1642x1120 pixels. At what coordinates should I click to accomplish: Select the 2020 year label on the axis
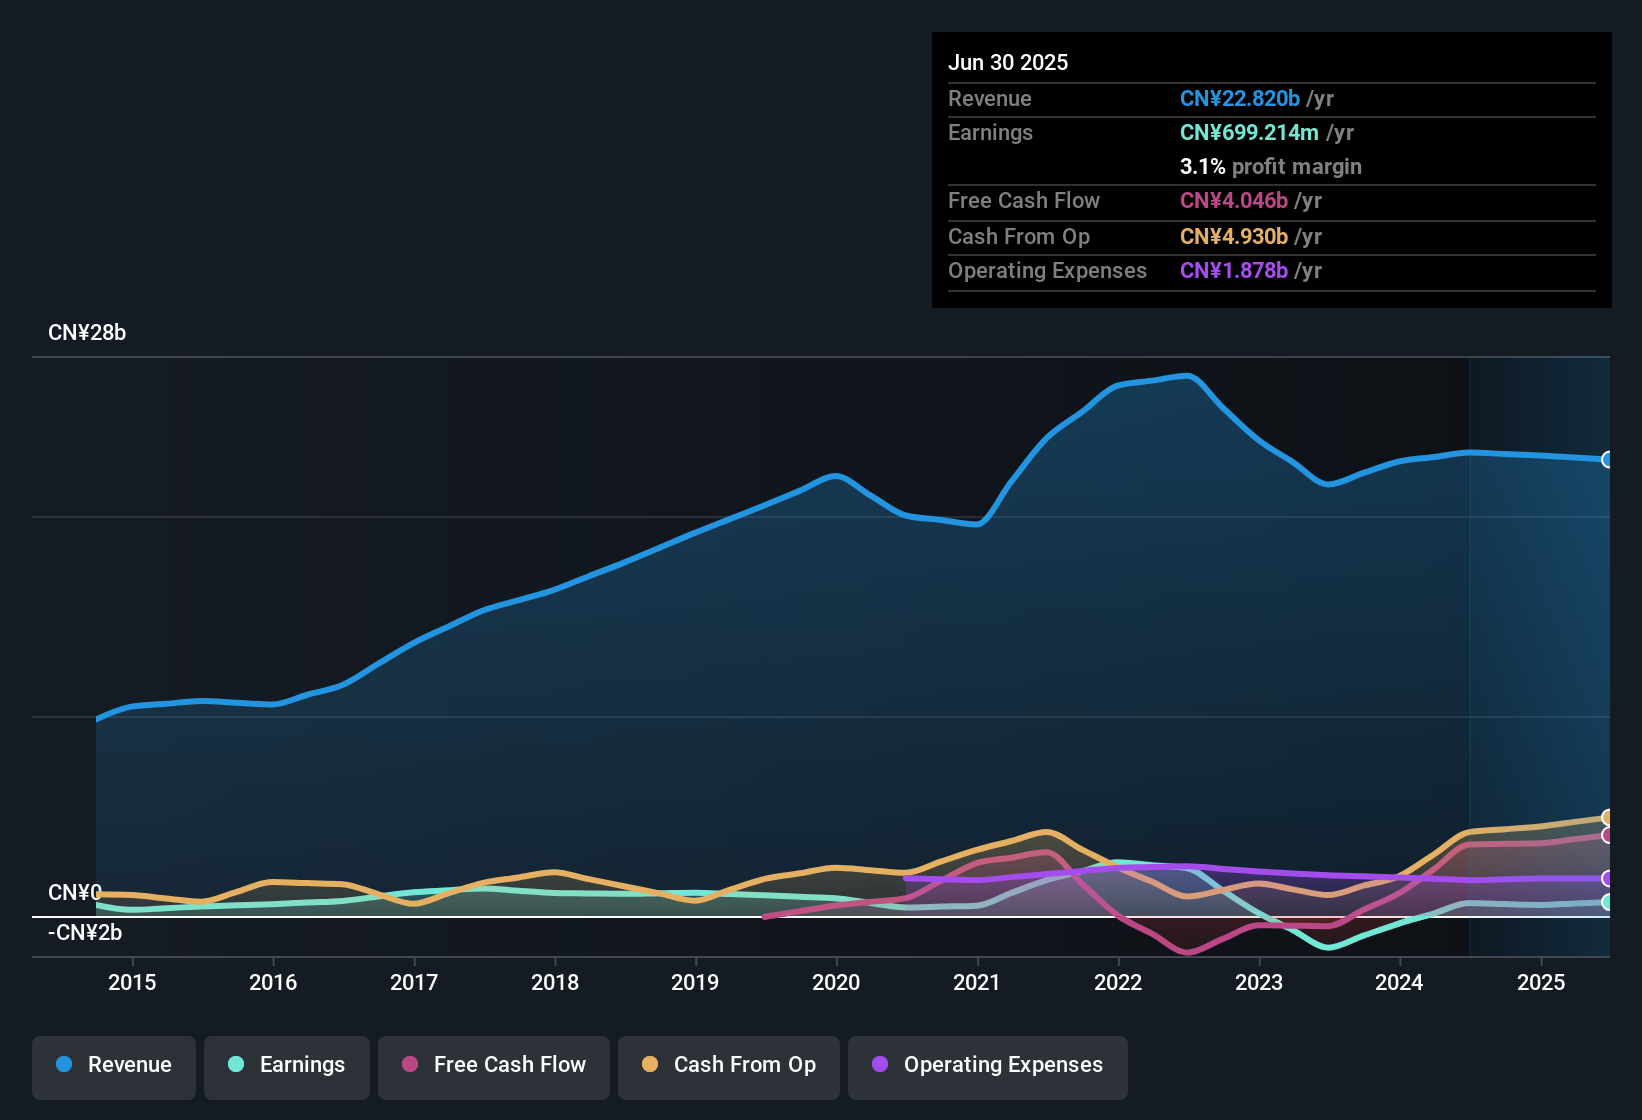(836, 983)
